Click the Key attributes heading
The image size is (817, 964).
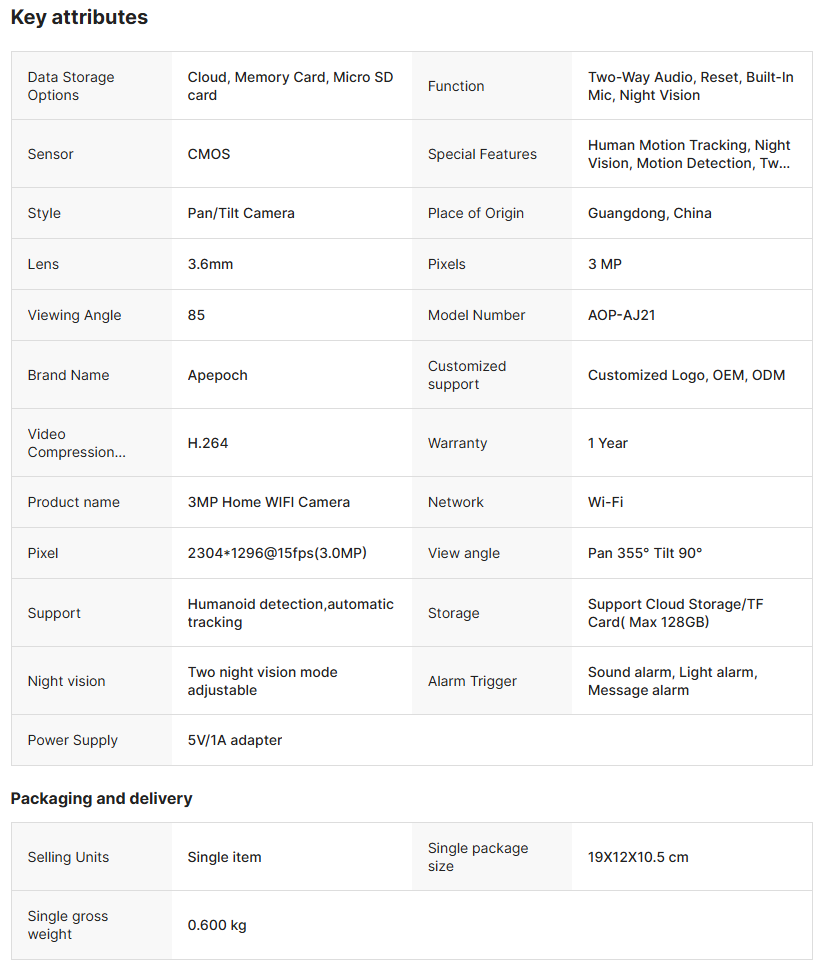coord(79,17)
